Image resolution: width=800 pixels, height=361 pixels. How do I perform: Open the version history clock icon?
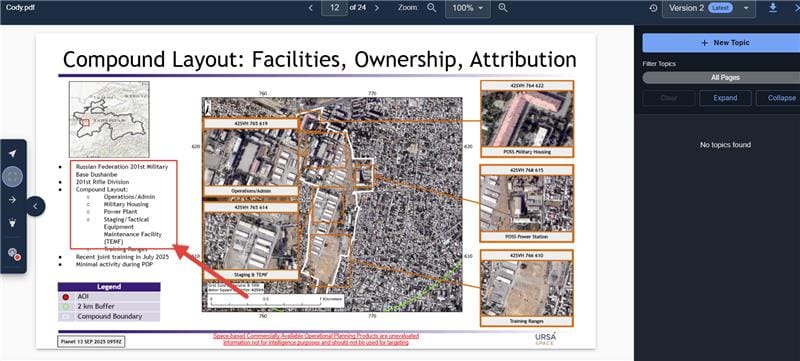point(654,8)
